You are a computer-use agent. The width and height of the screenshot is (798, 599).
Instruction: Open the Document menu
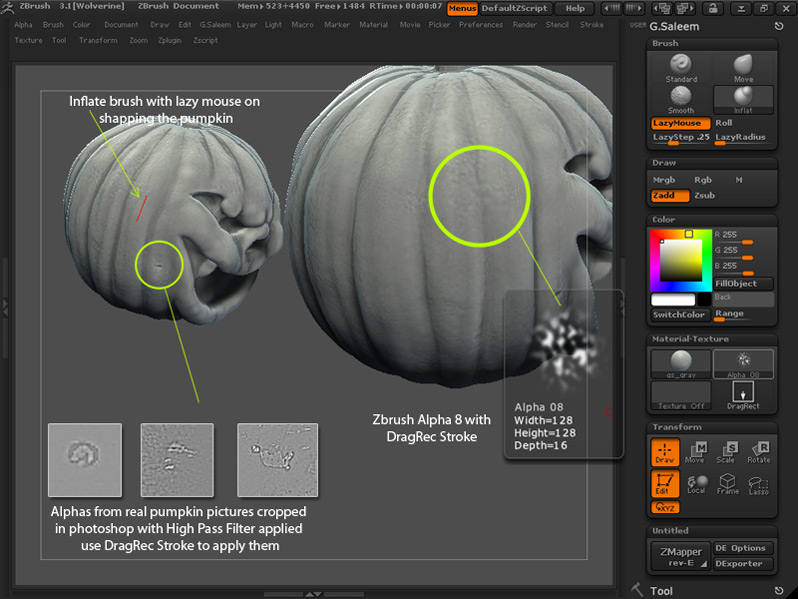tap(121, 24)
